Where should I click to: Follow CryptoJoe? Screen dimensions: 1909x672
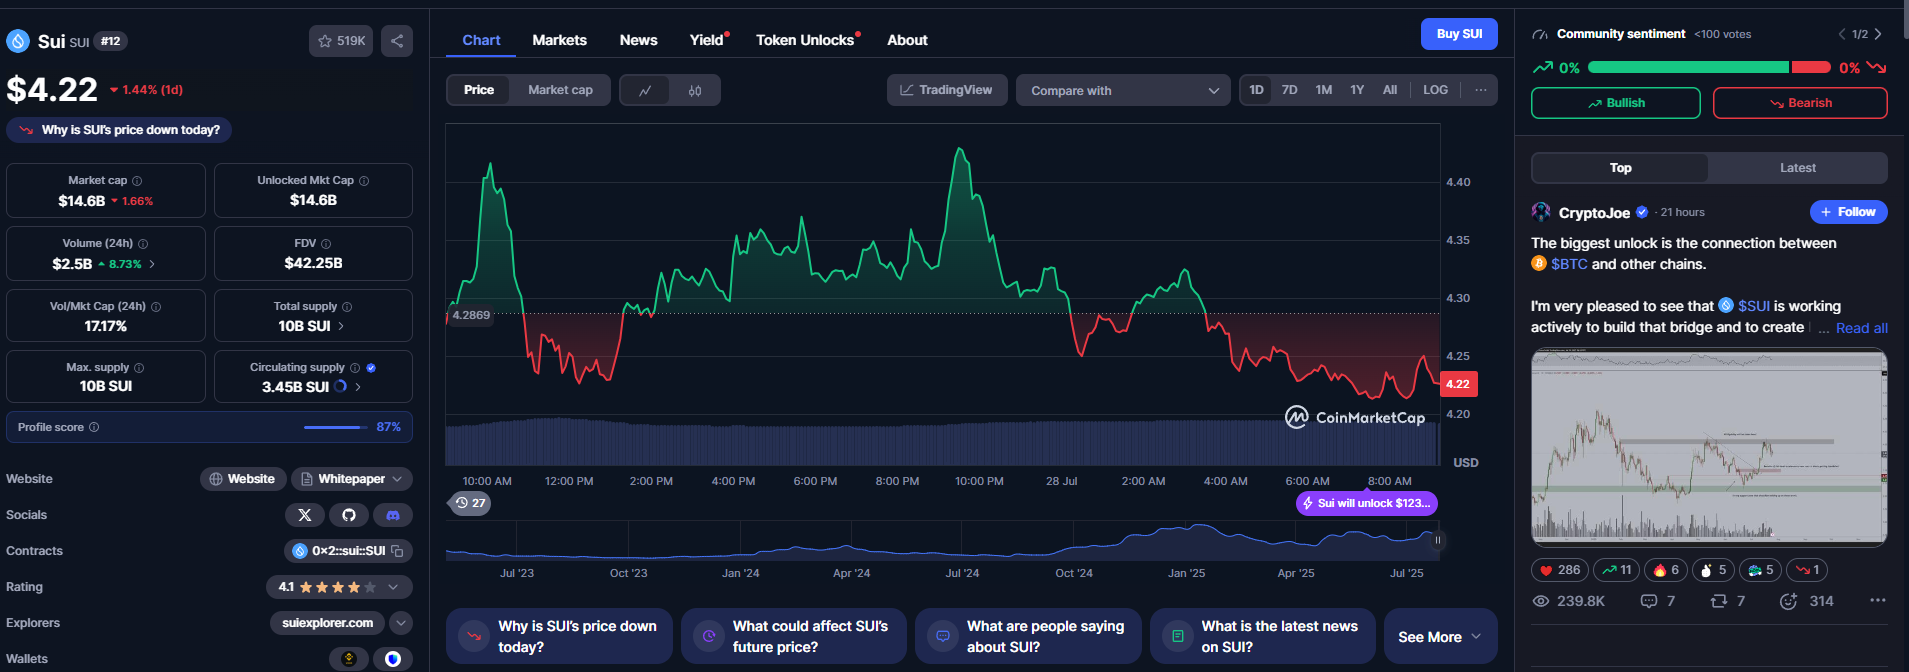1848,212
